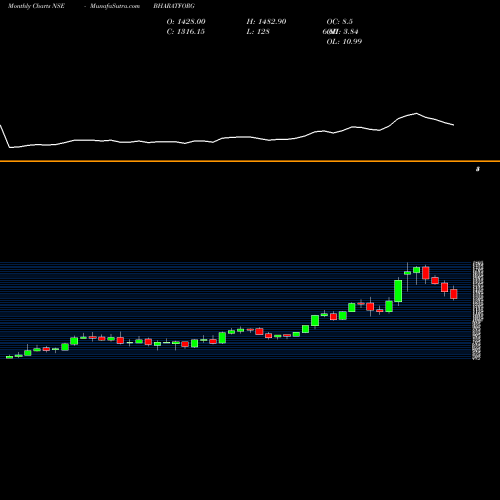Click the last red candlestick on the right
The width and height of the screenshot is (500, 500).
pos(454,294)
